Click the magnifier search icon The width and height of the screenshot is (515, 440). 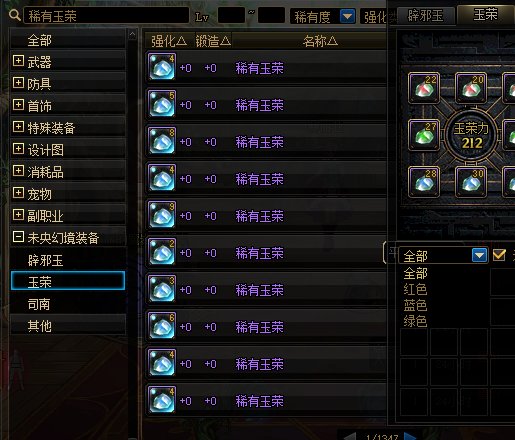click(15, 15)
